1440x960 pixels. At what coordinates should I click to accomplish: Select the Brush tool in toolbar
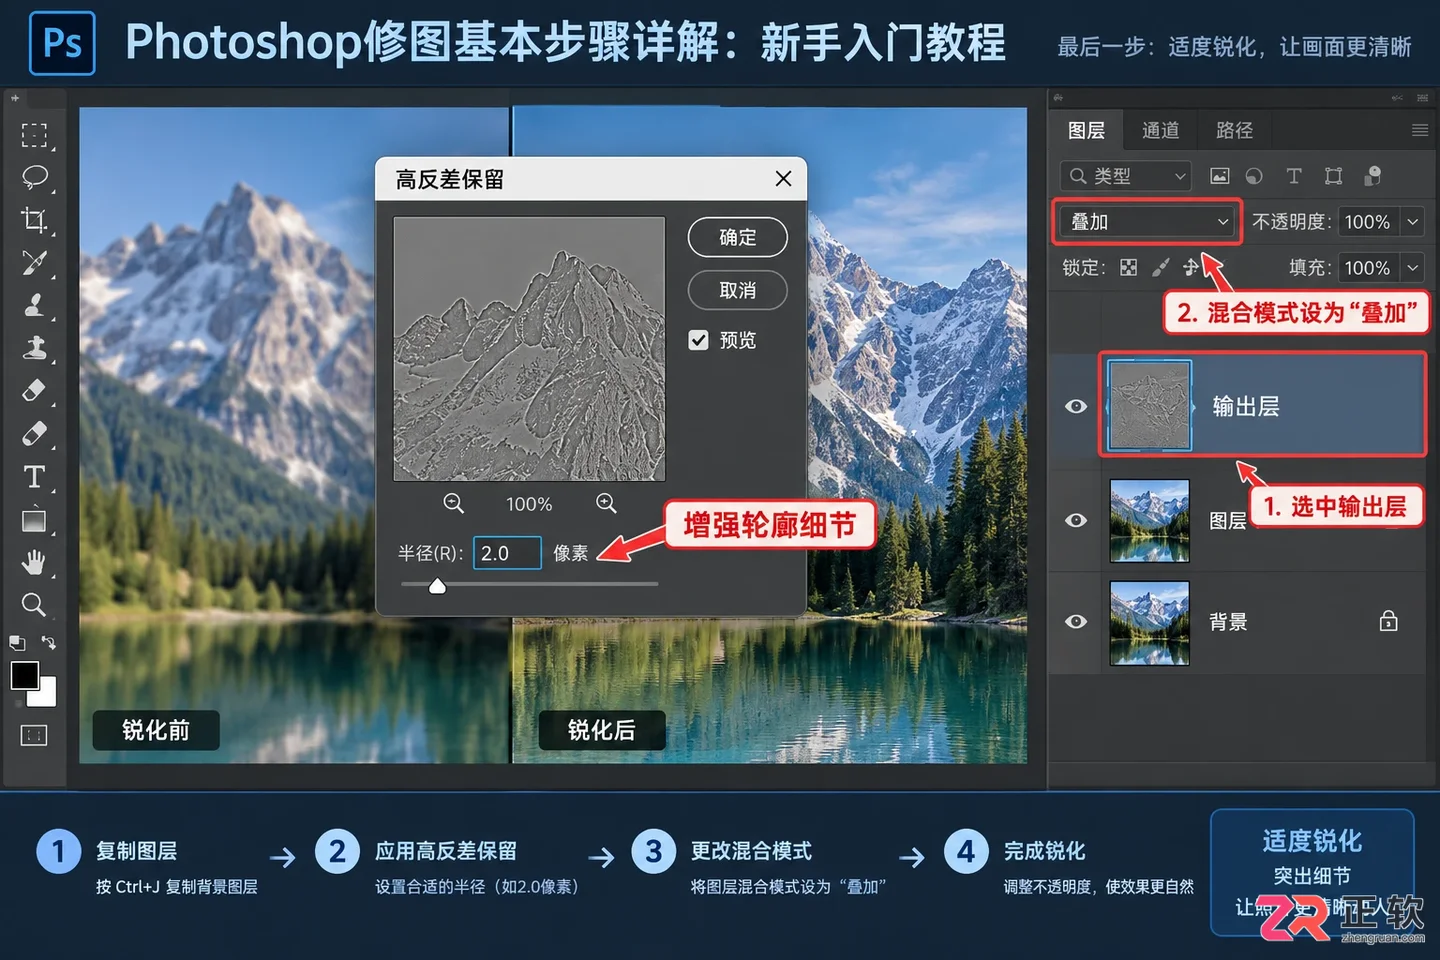(x=34, y=262)
